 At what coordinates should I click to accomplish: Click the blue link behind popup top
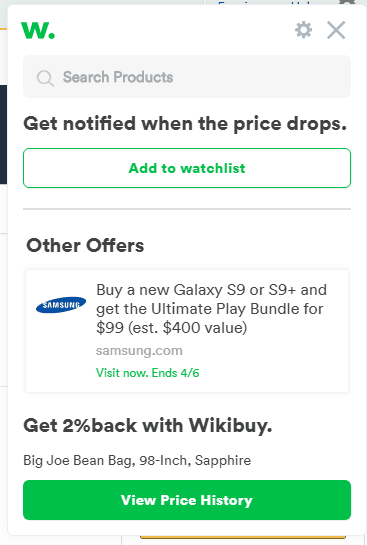[264, 3]
